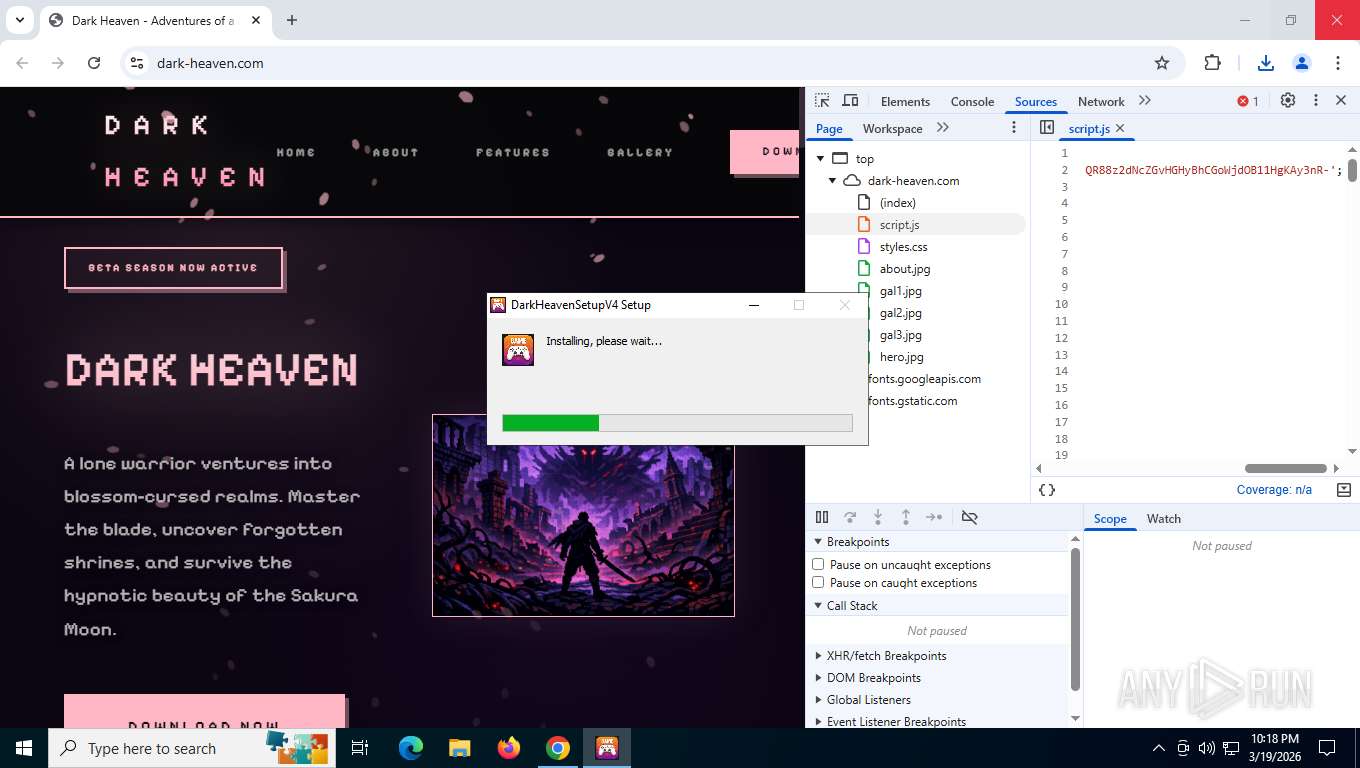
Task: Toggle the device toolbar icon
Action: [850, 101]
